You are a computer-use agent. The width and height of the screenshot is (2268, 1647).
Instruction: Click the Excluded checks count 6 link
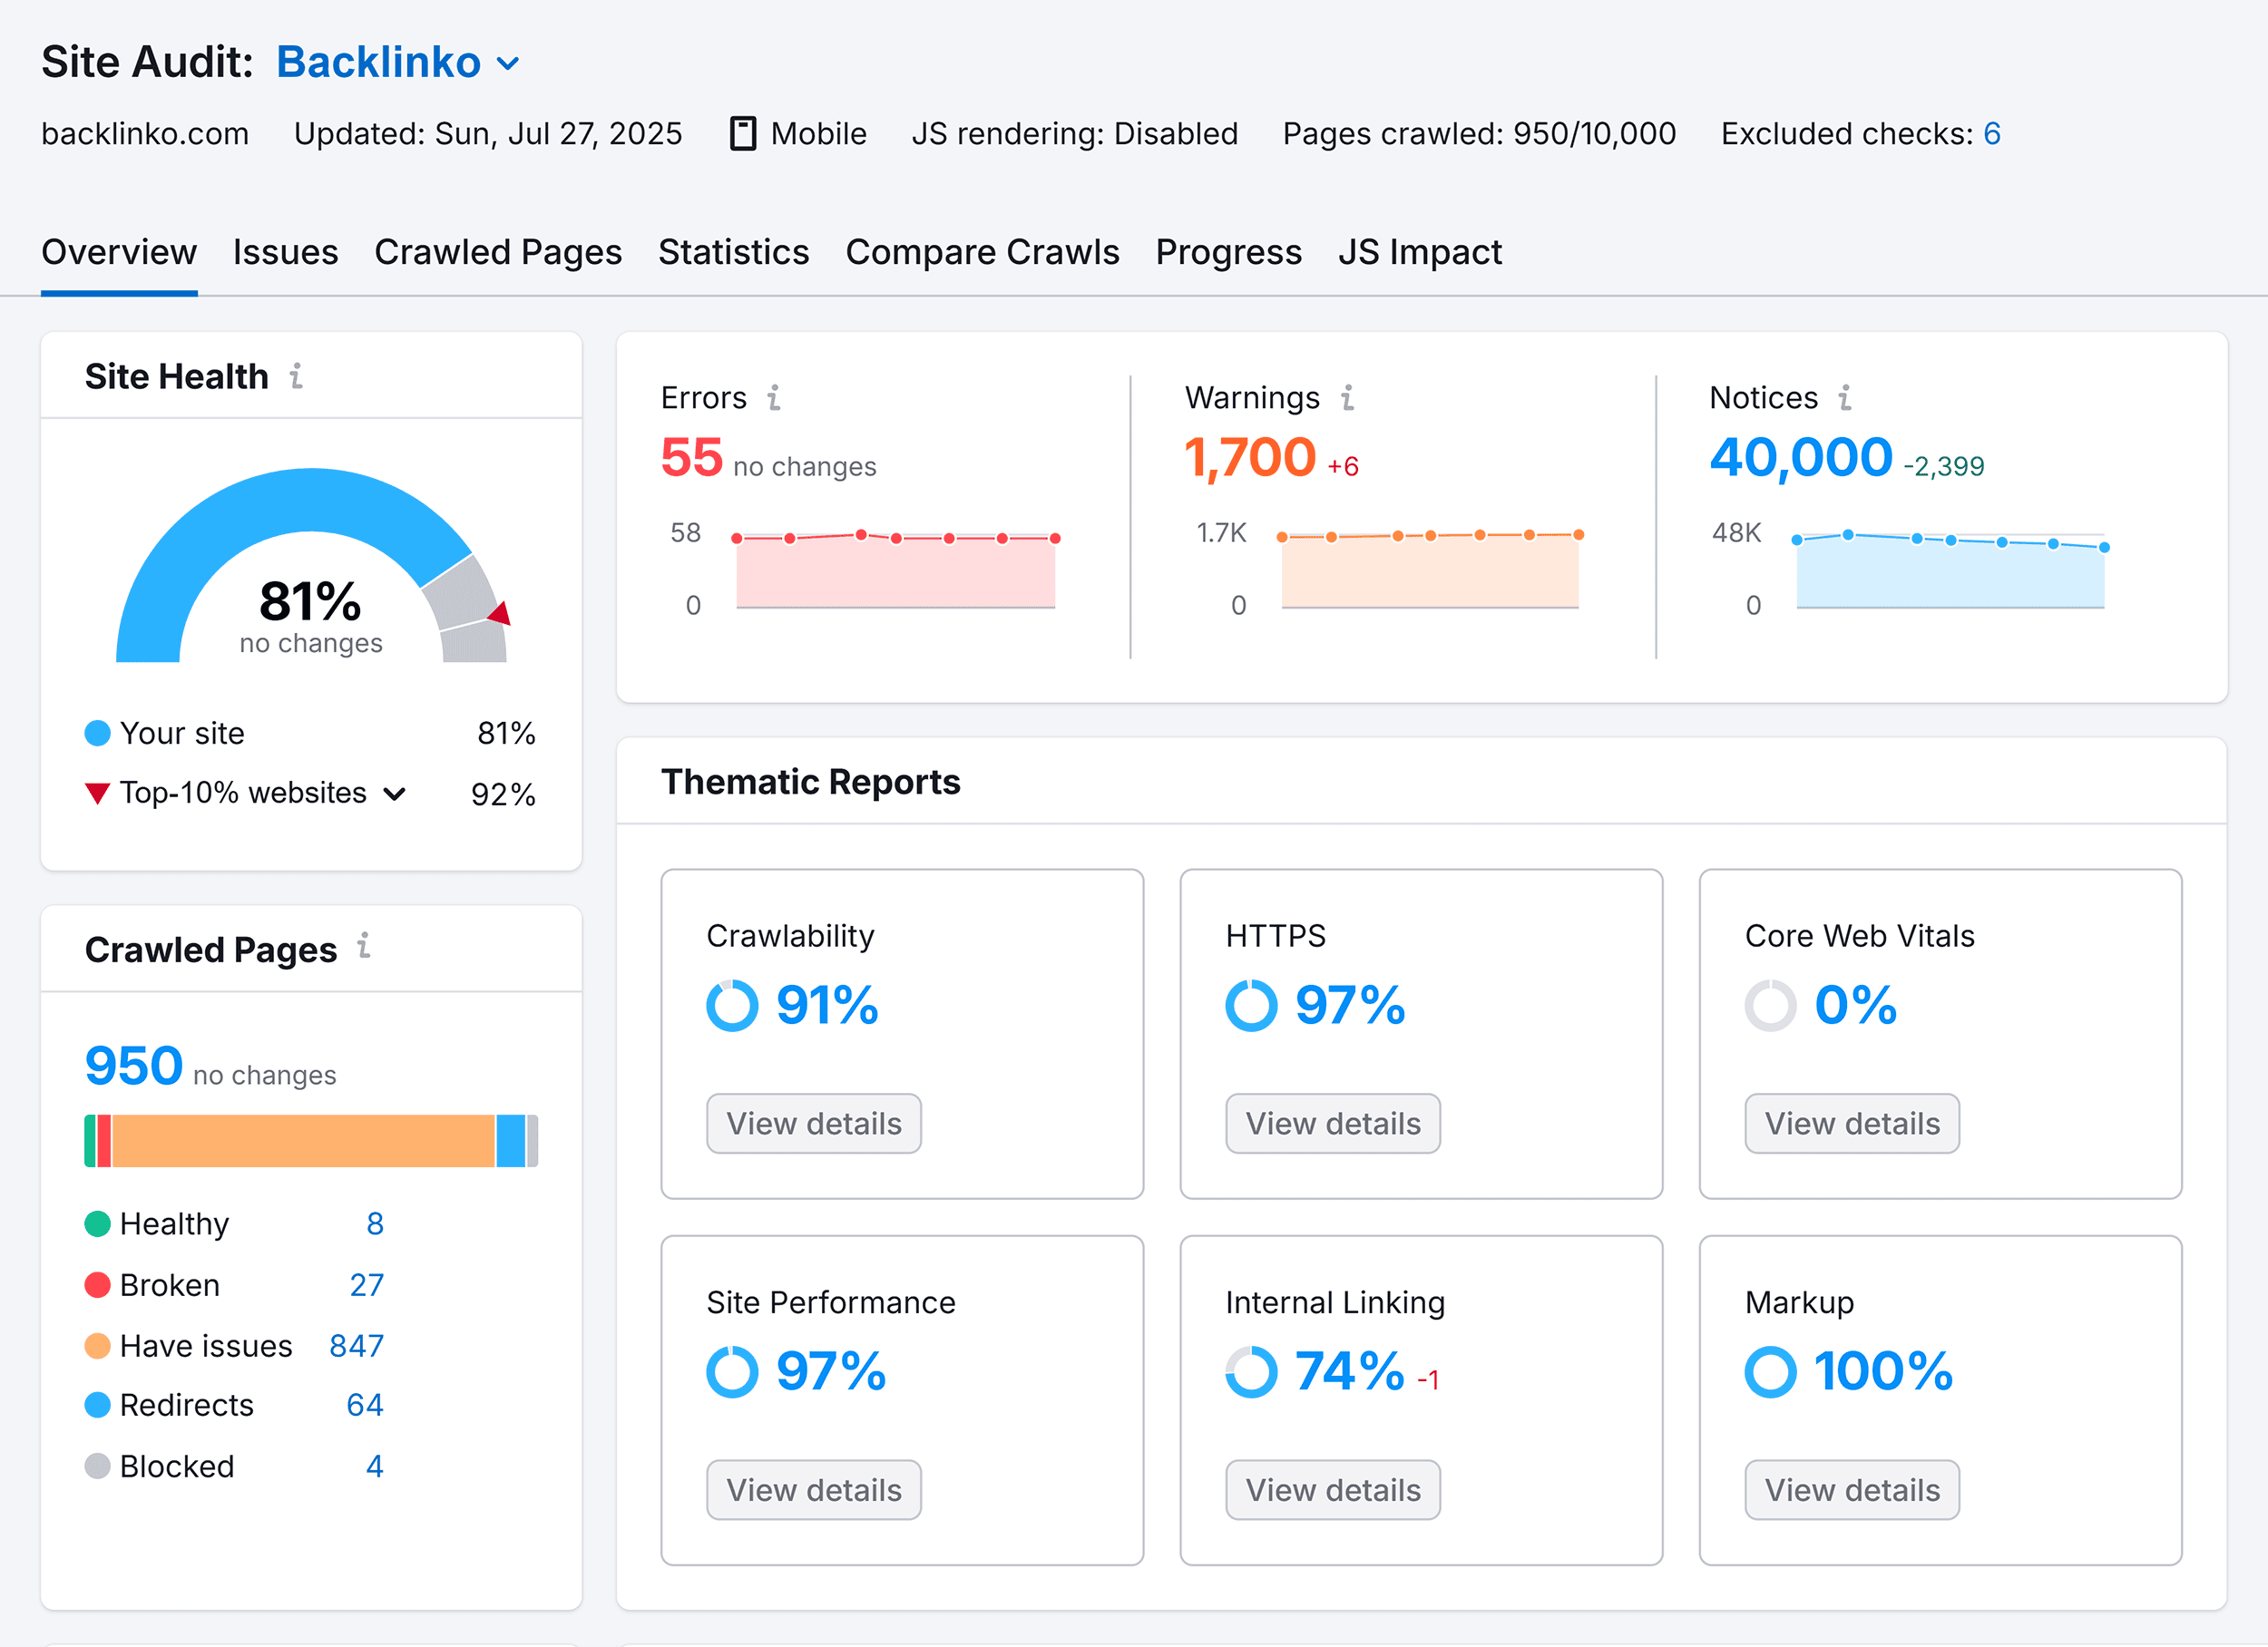tap(1992, 133)
